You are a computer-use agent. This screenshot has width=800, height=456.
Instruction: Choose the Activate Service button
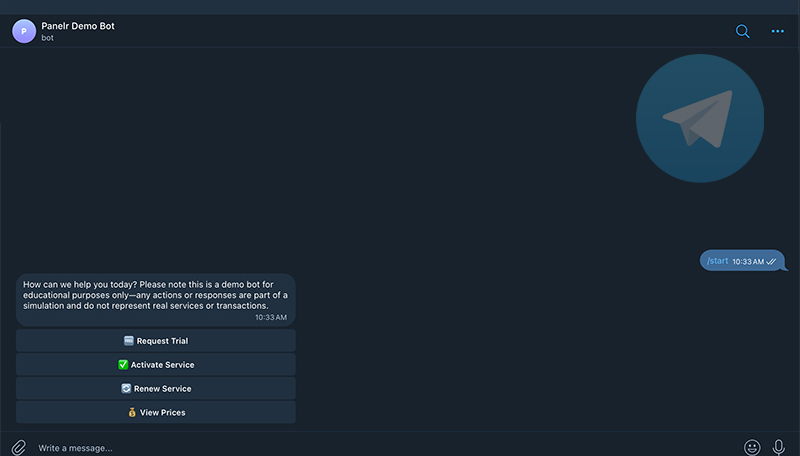(x=156, y=365)
